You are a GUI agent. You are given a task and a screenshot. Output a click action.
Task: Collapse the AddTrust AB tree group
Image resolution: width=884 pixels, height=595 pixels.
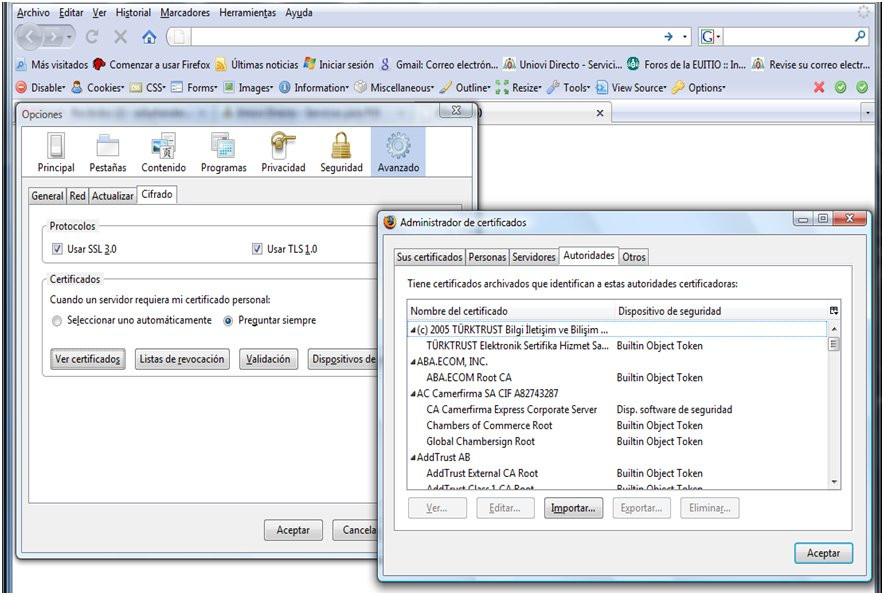pyautogui.click(x=413, y=458)
